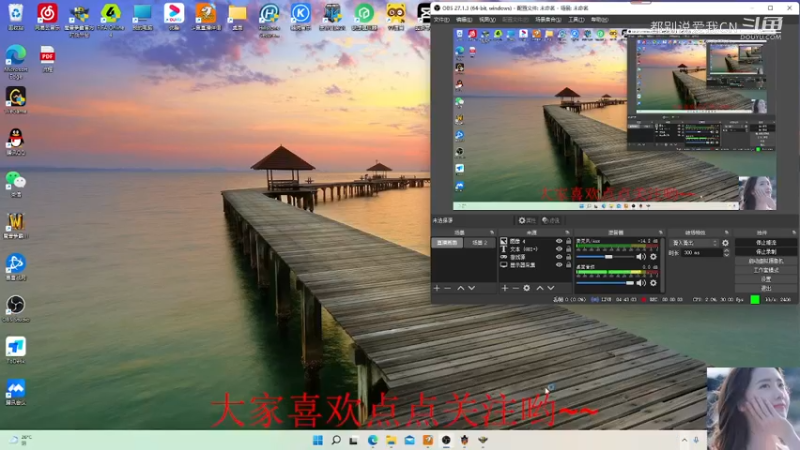
Task: Lock toggle for the display capture source
Action: (x=568, y=265)
